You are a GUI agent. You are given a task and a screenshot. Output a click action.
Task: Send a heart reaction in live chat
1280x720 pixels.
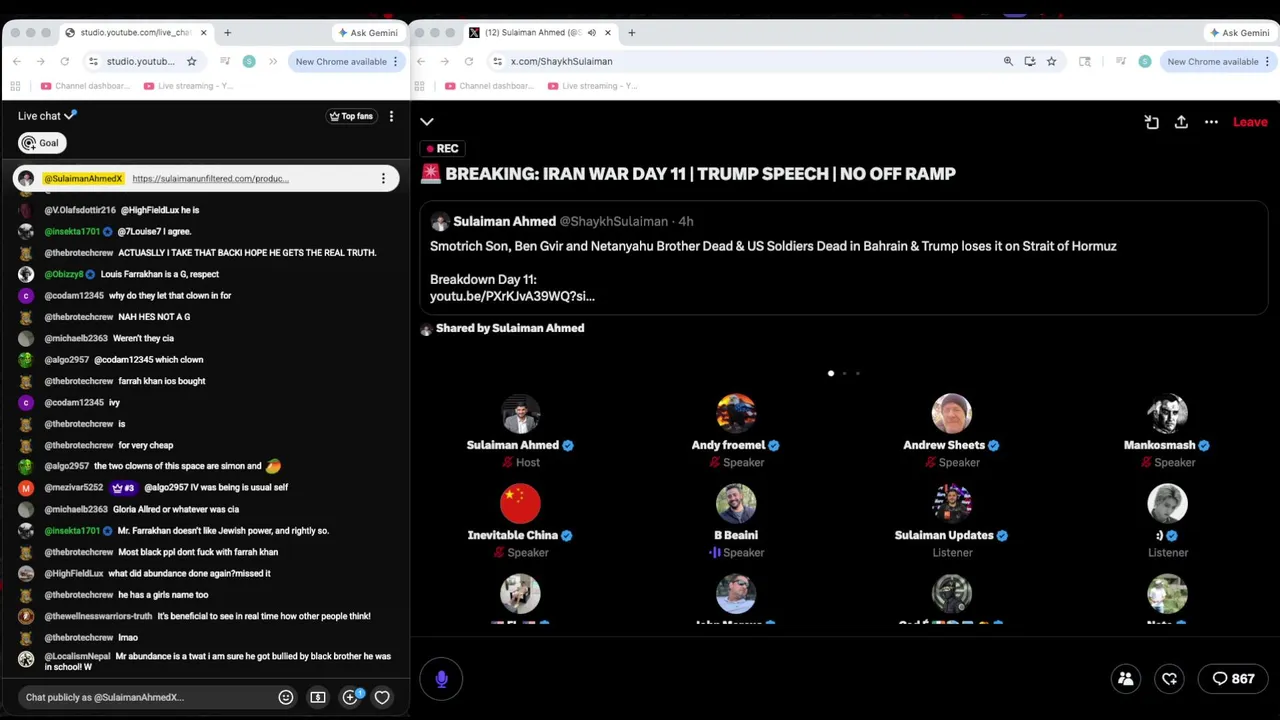[382, 697]
